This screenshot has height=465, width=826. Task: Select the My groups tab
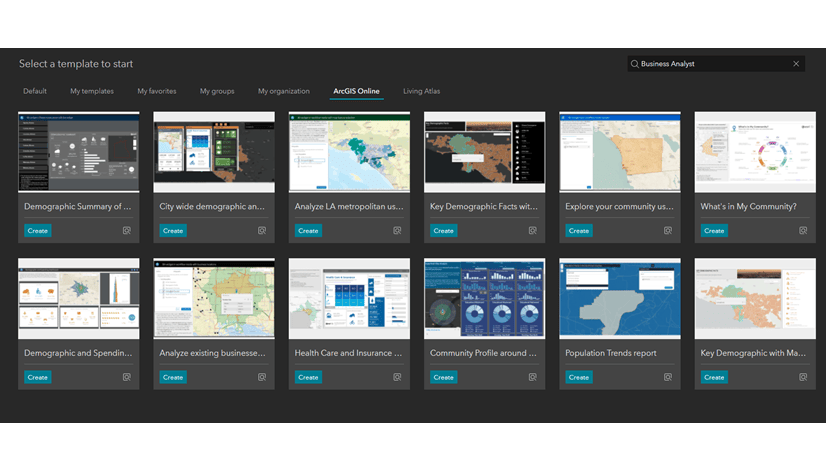pyautogui.click(x=217, y=91)
